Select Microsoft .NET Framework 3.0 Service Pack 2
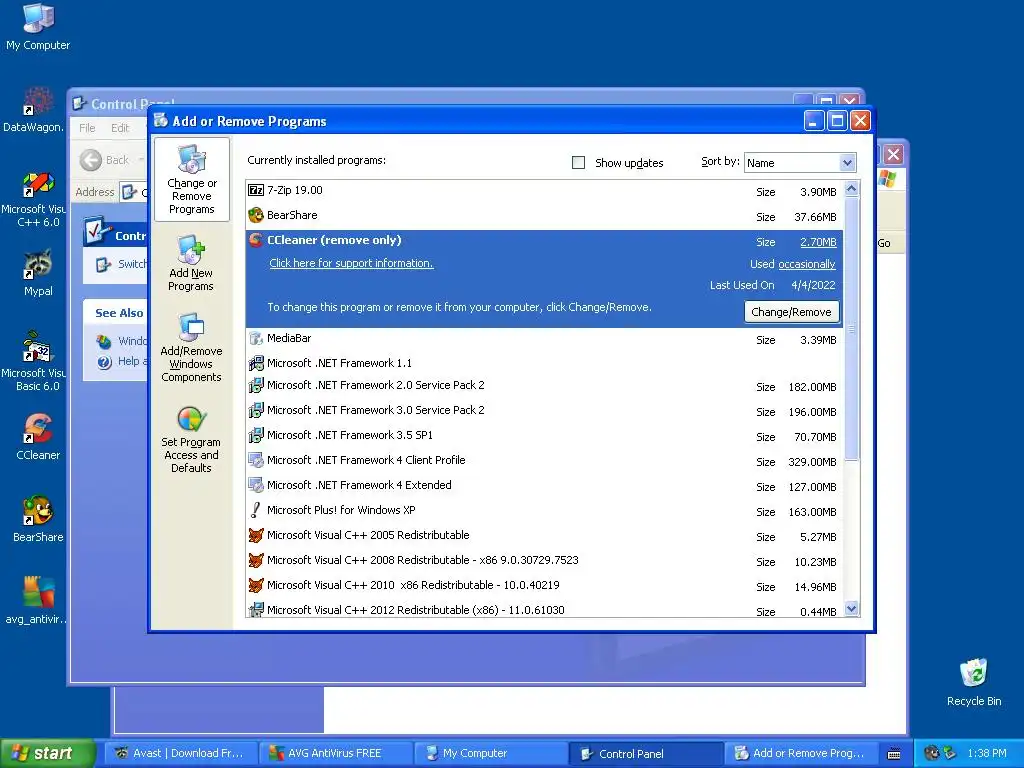Image resolution: width=1024 pixels, height=768 pixels. tap(545, 411)
